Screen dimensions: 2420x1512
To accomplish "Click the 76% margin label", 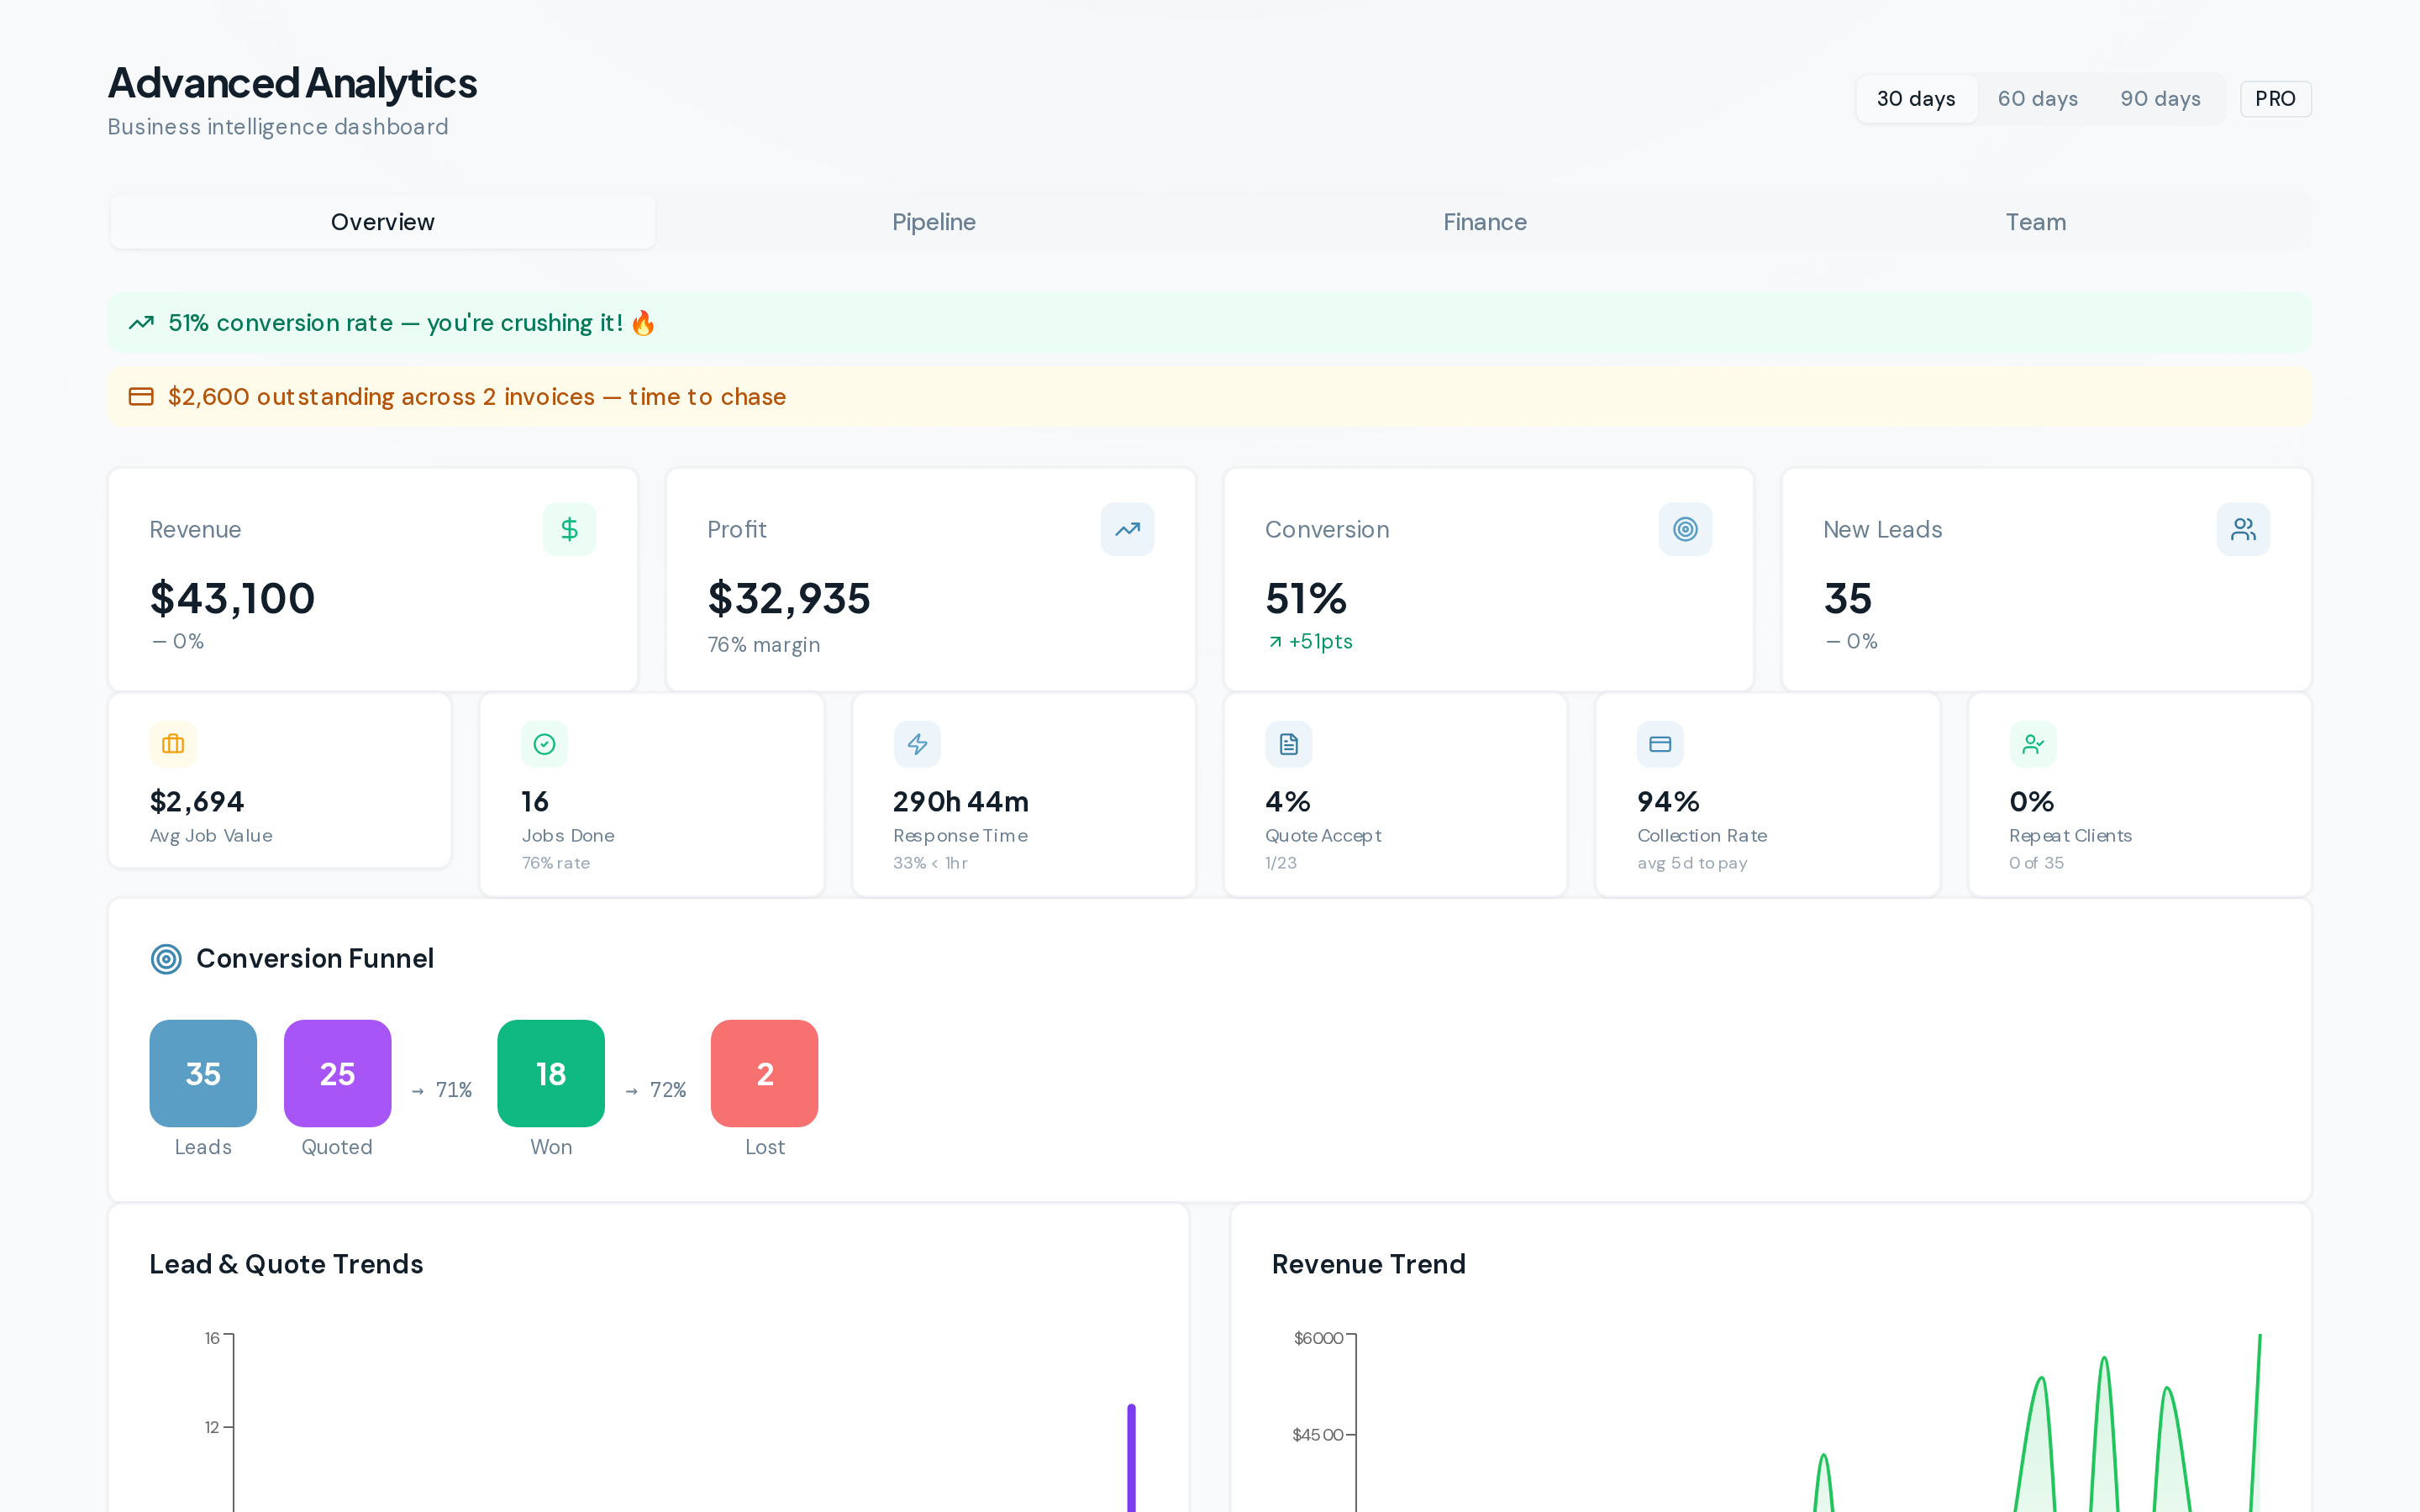I will pyautogui.click(x=764, y=645).
